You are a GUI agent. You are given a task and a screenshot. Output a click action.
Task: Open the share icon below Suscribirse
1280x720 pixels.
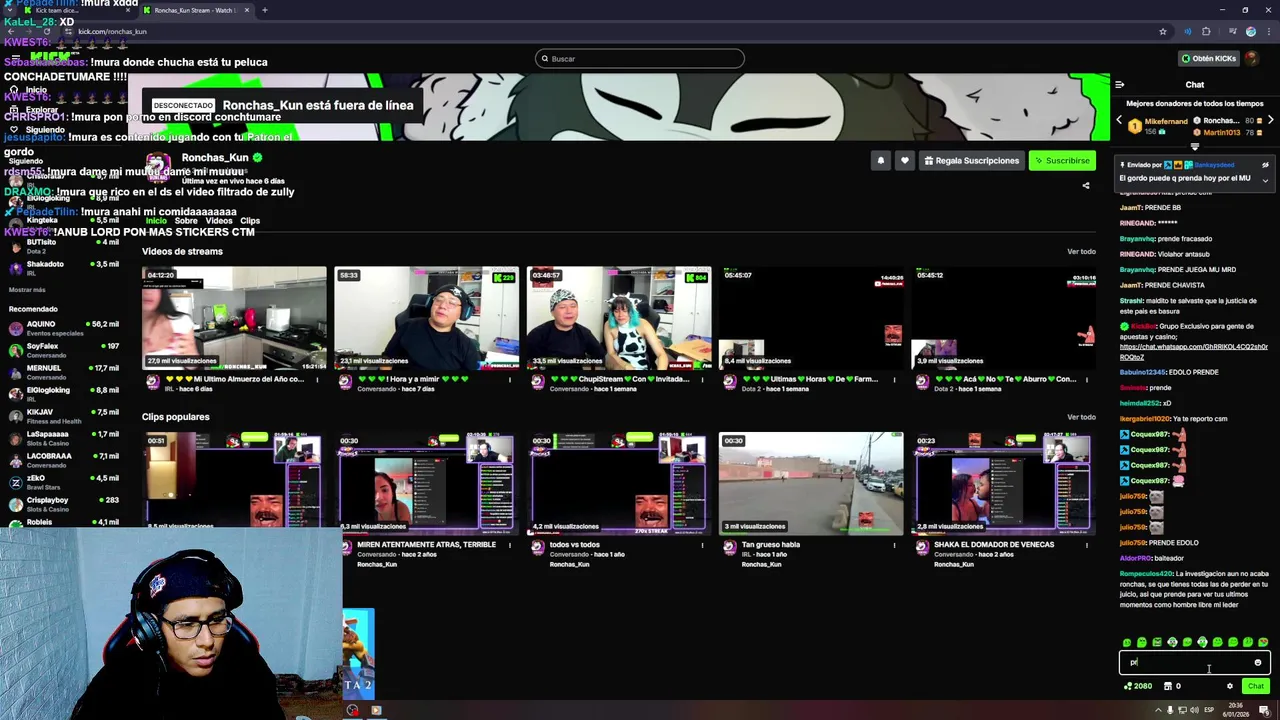click(x=1086, y=185)
